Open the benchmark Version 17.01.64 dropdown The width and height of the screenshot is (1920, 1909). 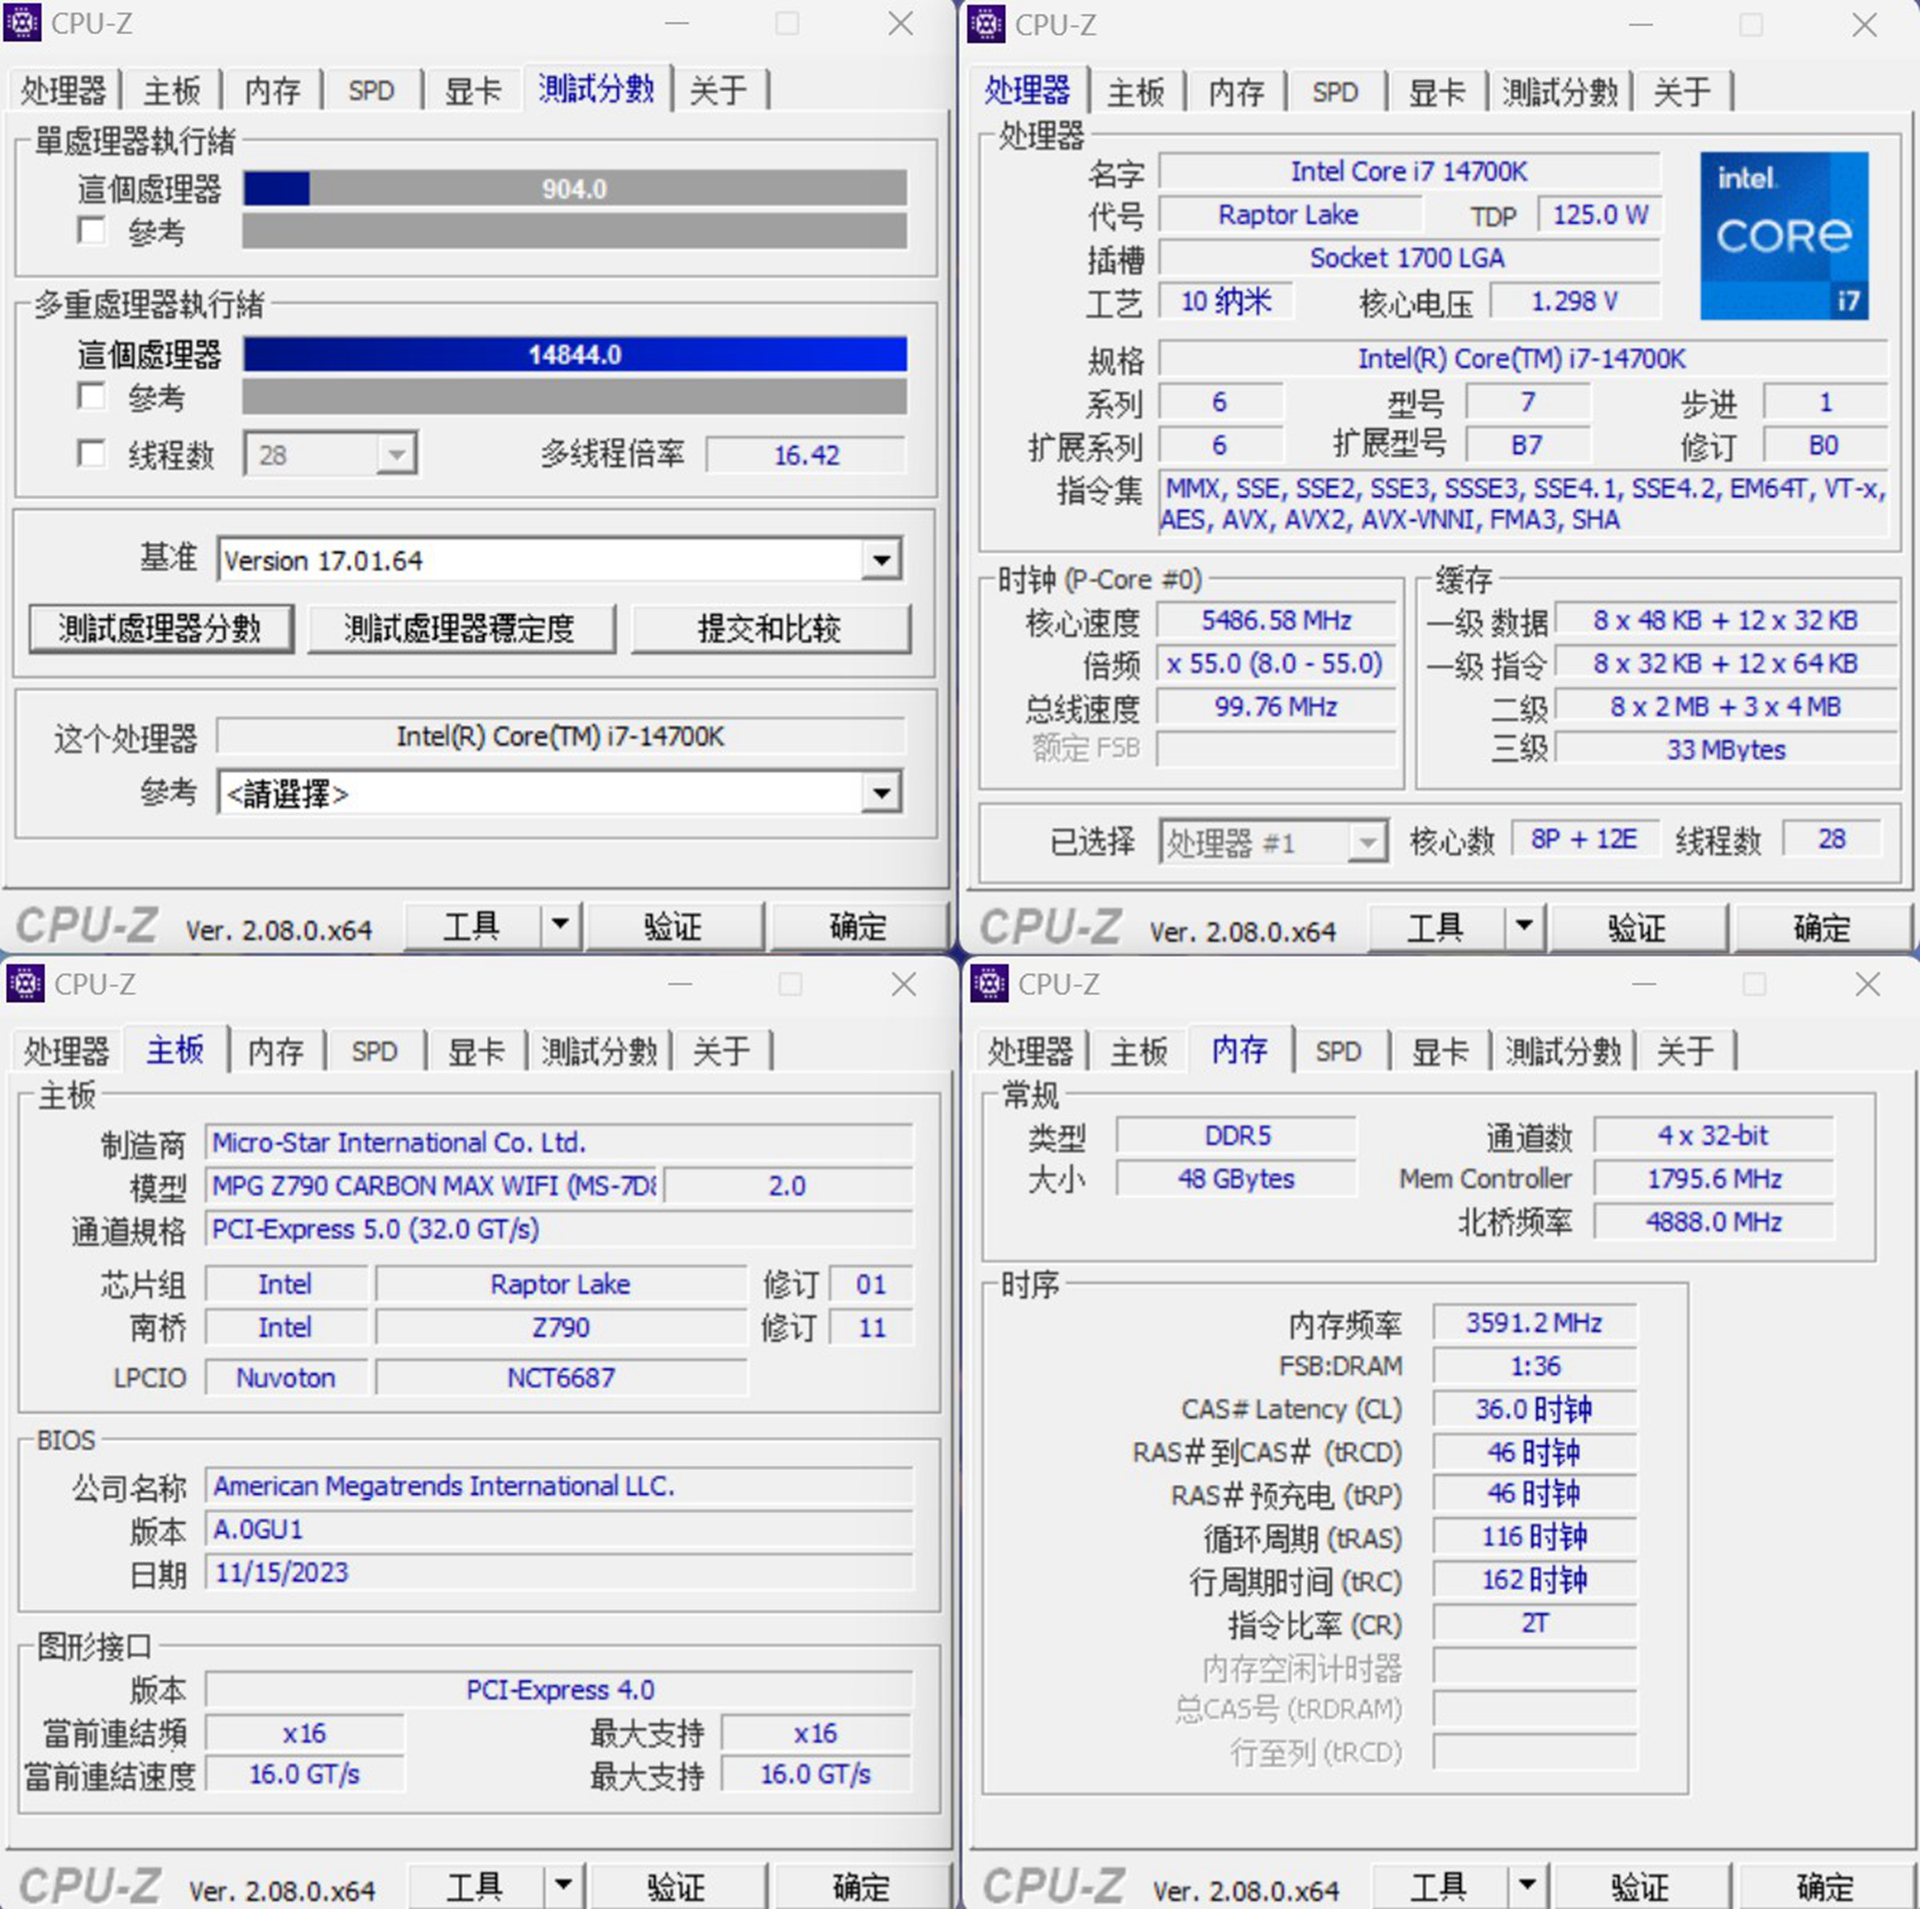click(x=881, y=560)
